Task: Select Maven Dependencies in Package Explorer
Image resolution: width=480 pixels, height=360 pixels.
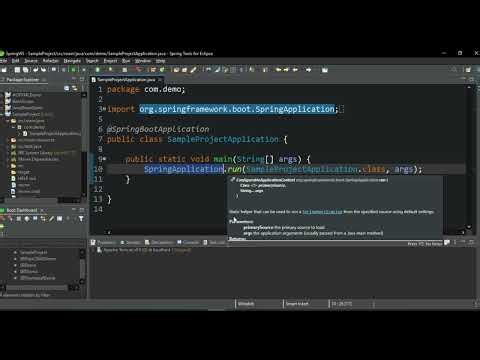Action: 35,159
